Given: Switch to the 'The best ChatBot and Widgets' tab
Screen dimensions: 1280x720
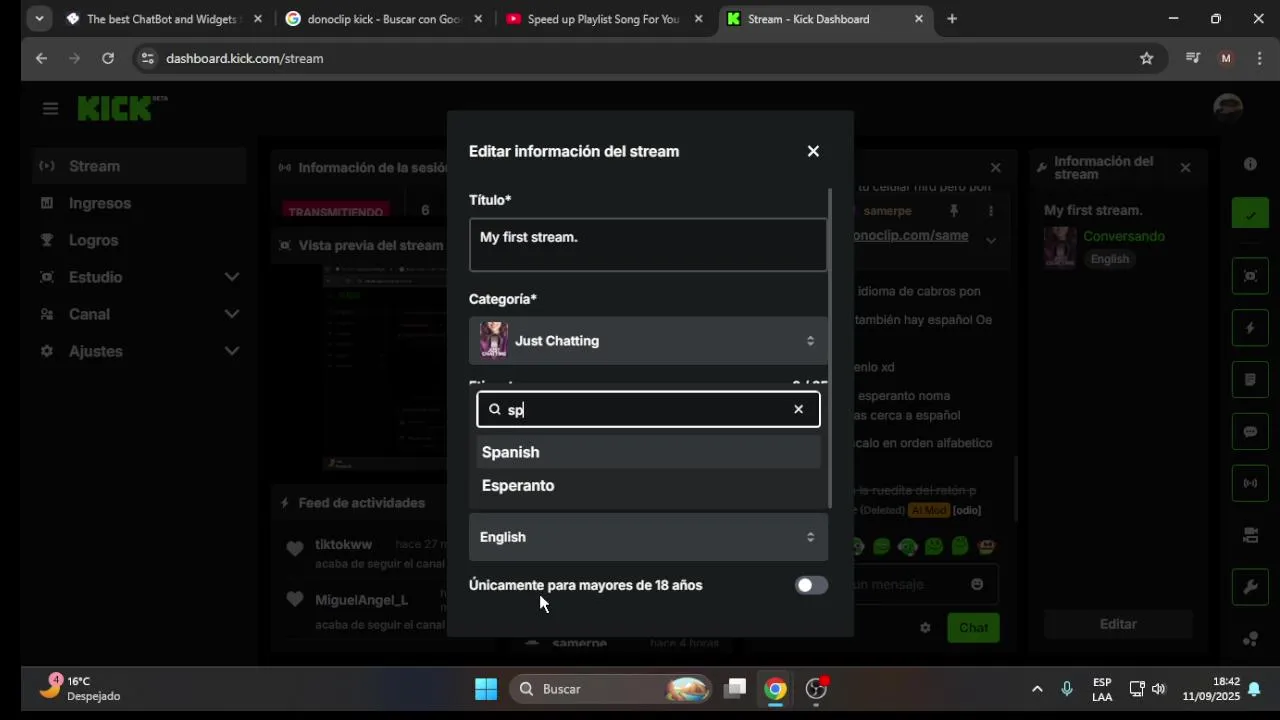Looking at the screenshot, I should tap(162, 19).
